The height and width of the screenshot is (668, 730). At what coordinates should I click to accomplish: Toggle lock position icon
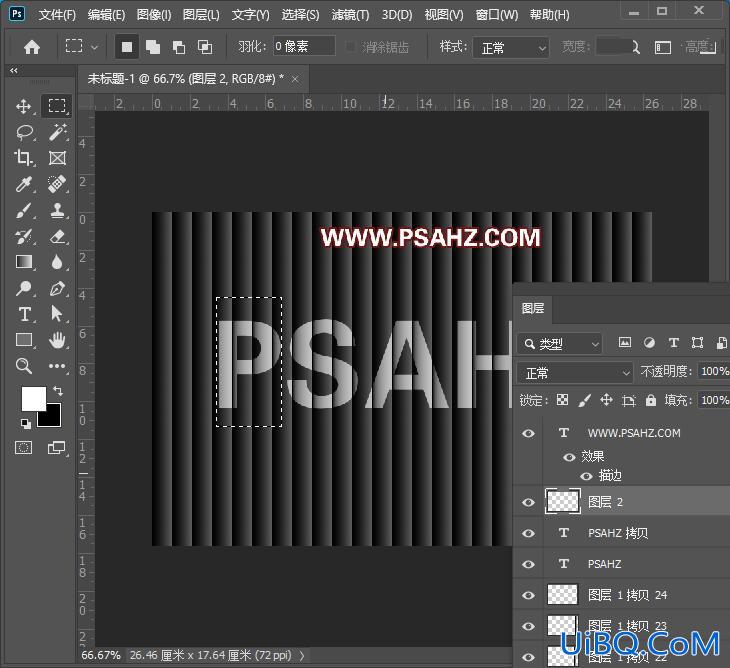pyautogui.click(x=606, y=400)
